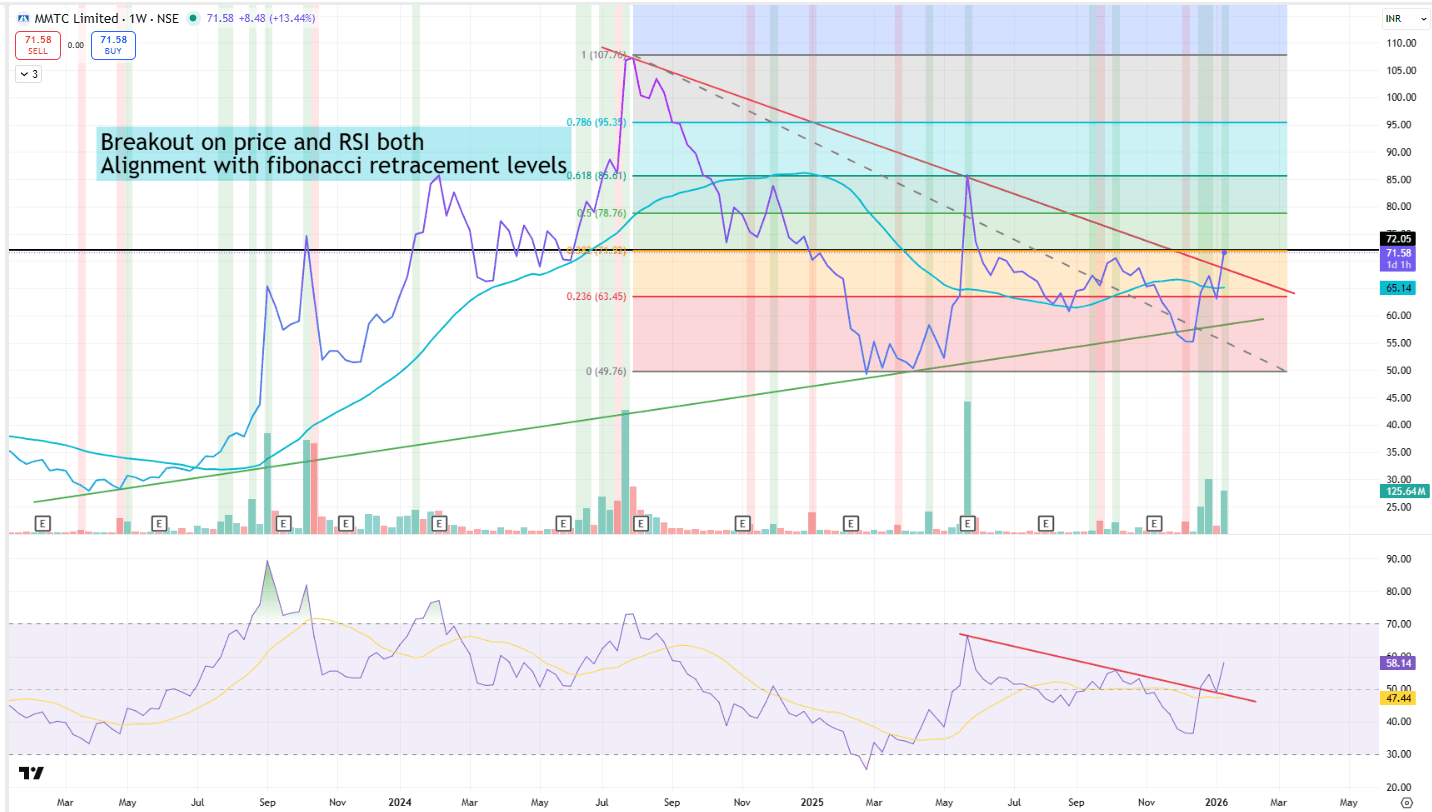Open the earnings E marker above Nov 2024
This screenshot has width=1432, height=812.
point(742,522)
